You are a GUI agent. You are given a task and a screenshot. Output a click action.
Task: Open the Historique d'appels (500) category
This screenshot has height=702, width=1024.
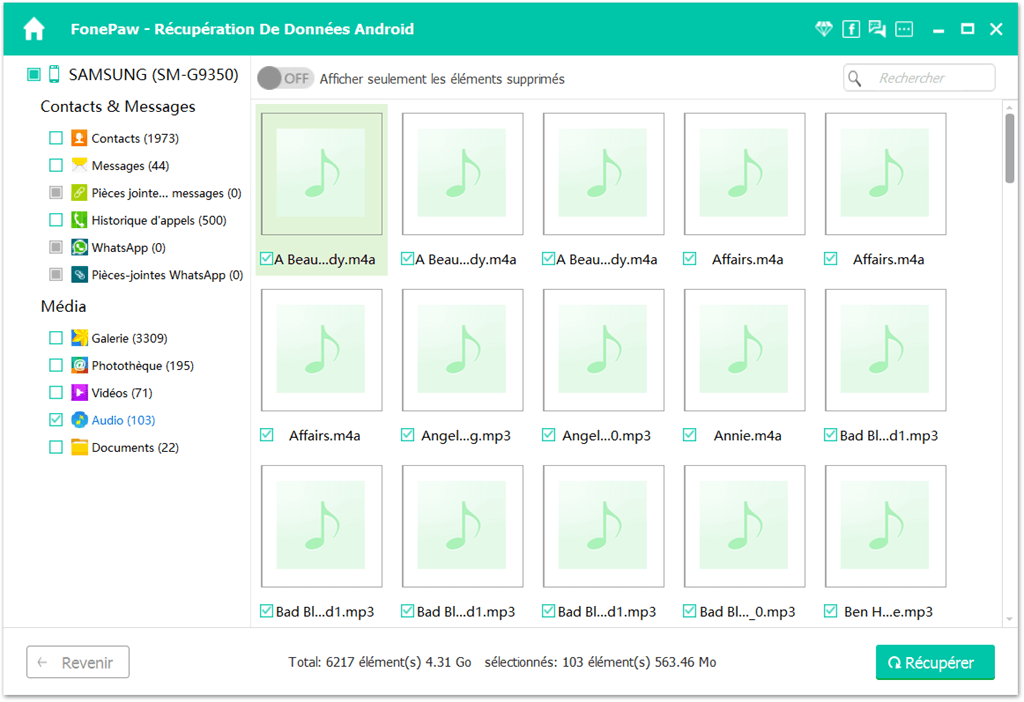tap(159, 220)
